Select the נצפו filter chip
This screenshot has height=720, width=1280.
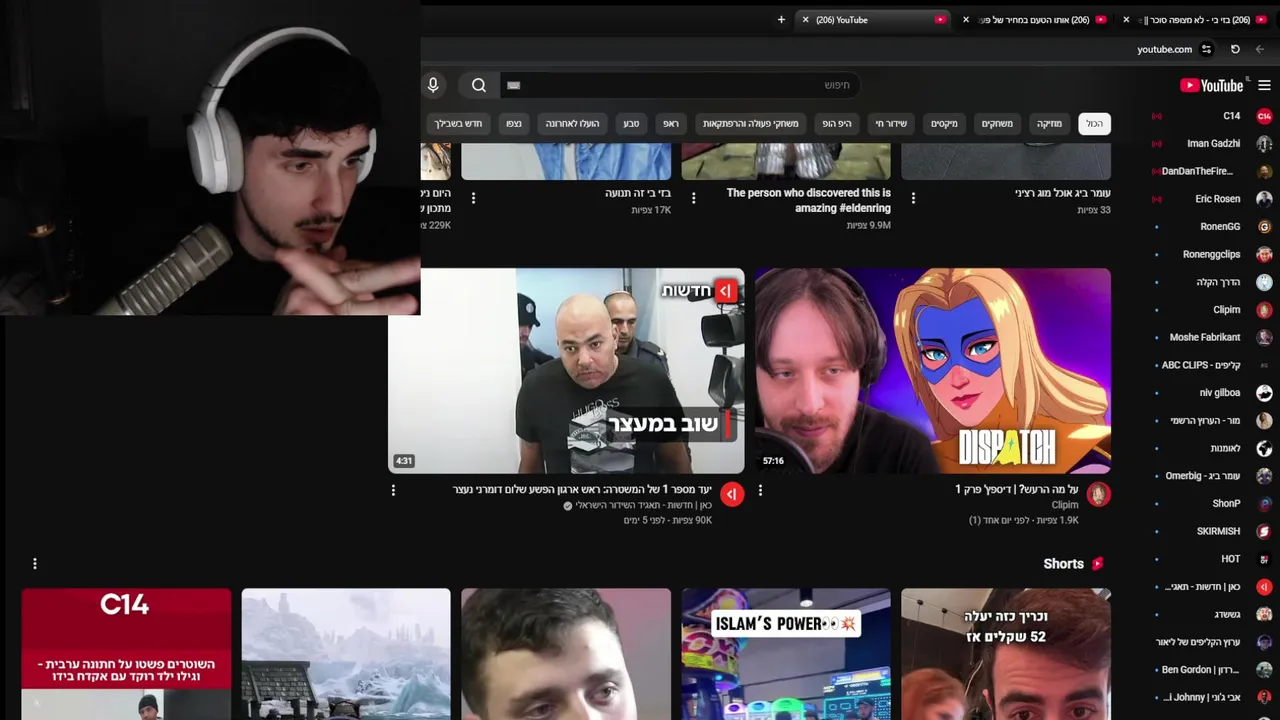(513, 124)
